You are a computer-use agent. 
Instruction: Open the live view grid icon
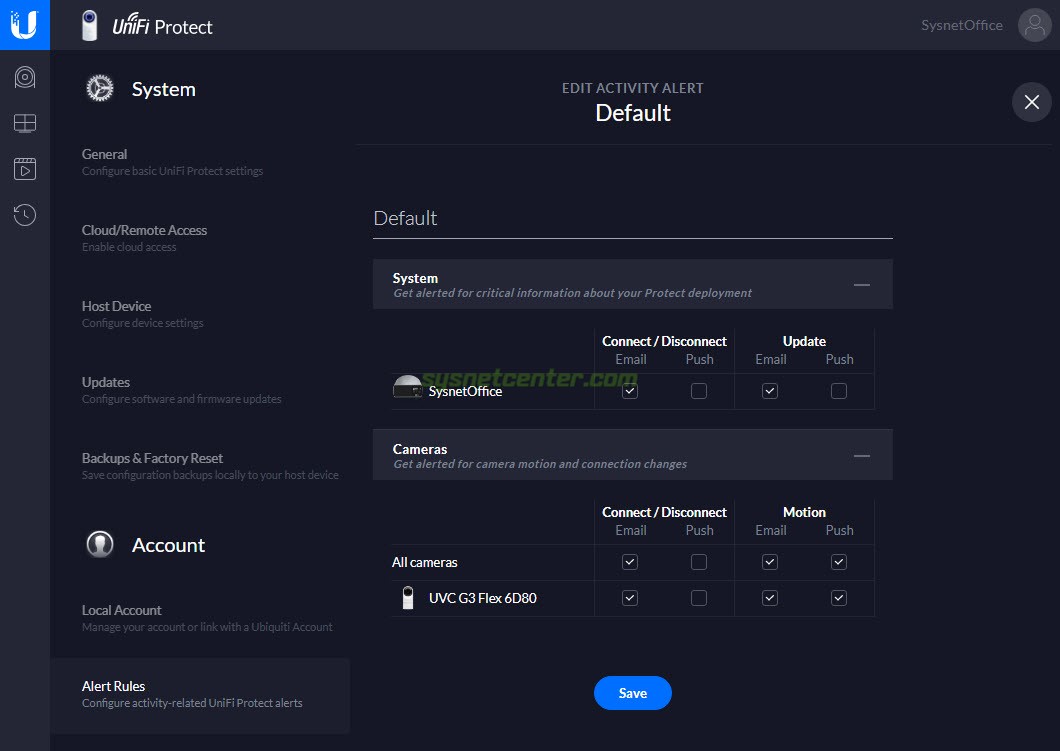(x=25, y=123)
